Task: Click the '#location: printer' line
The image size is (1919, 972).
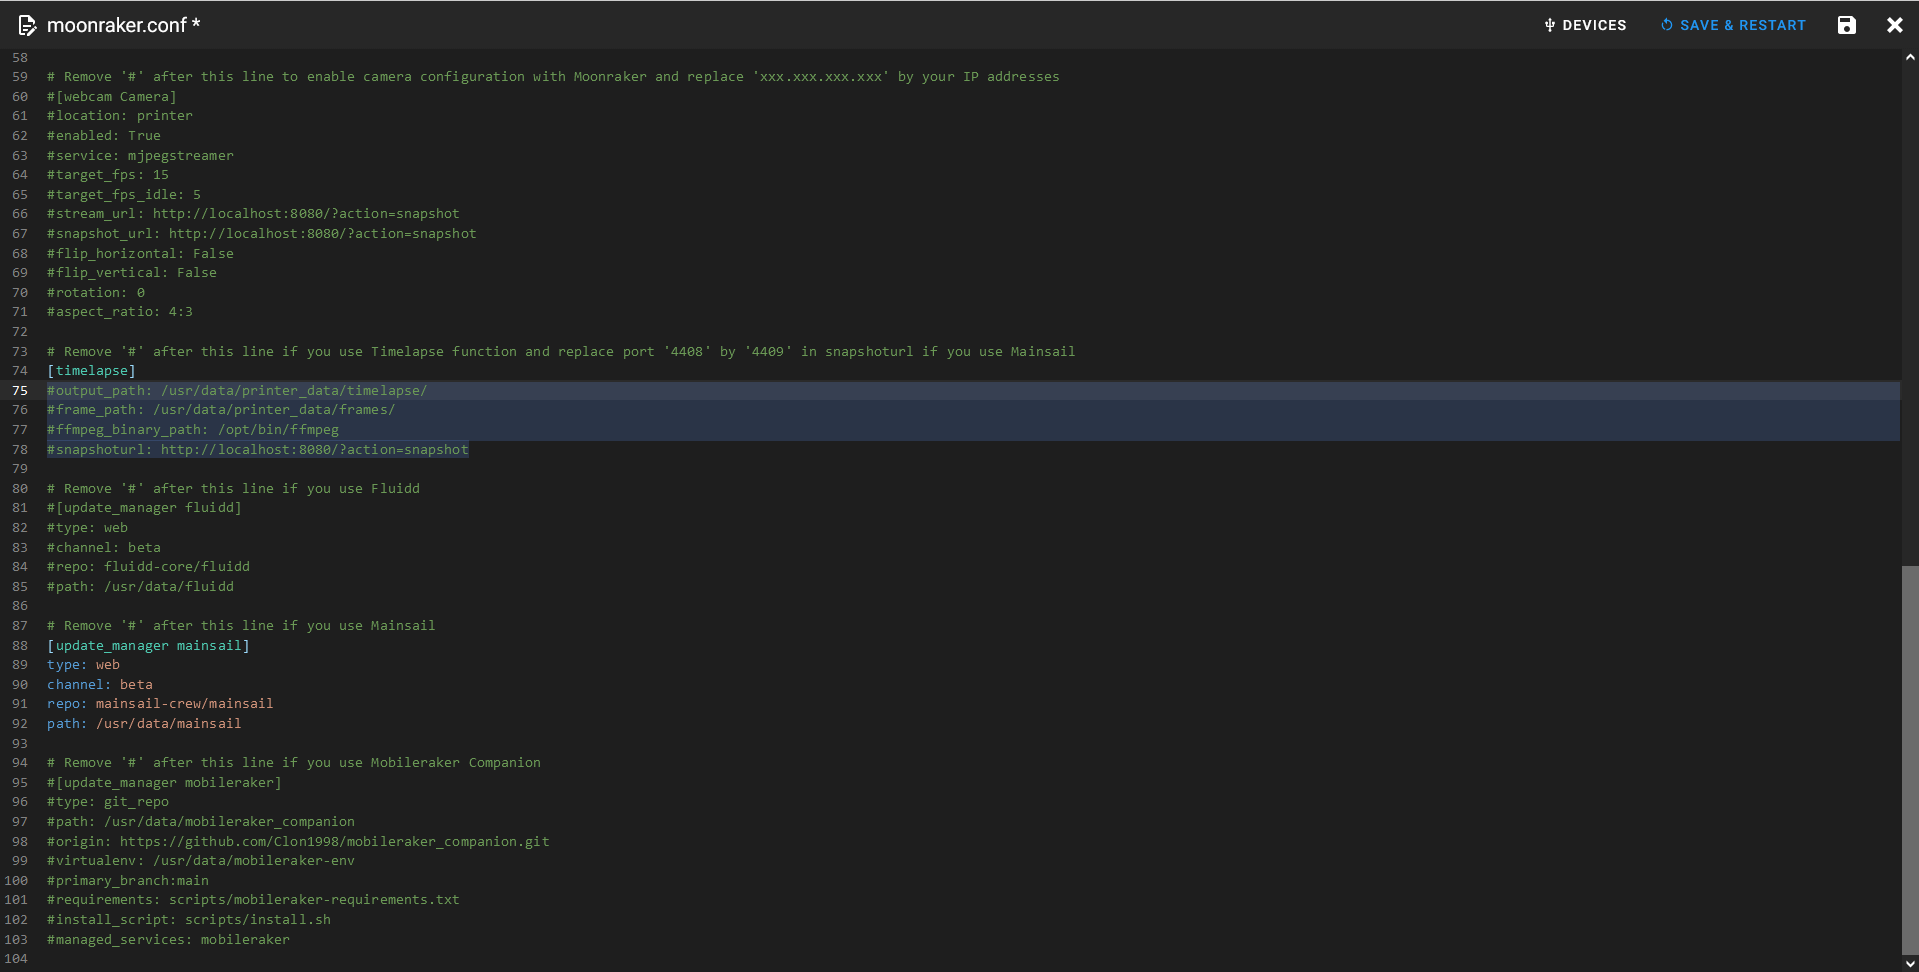Action: [120, 116]
